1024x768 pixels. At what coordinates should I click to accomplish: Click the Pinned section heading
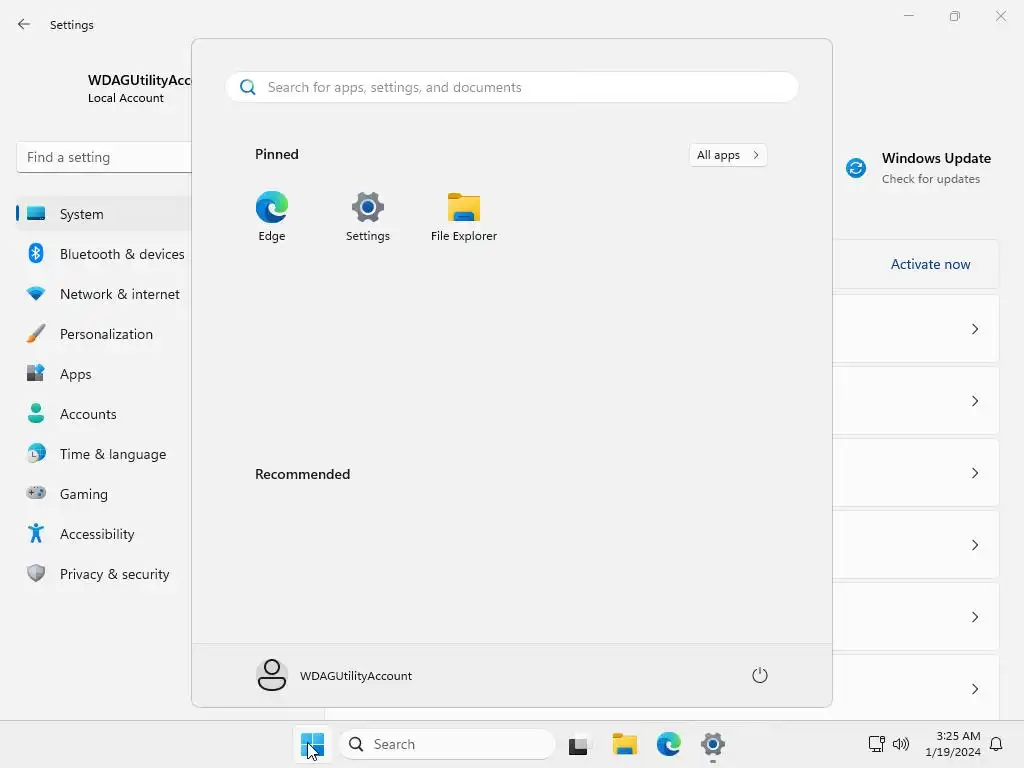tap(277, 154)
